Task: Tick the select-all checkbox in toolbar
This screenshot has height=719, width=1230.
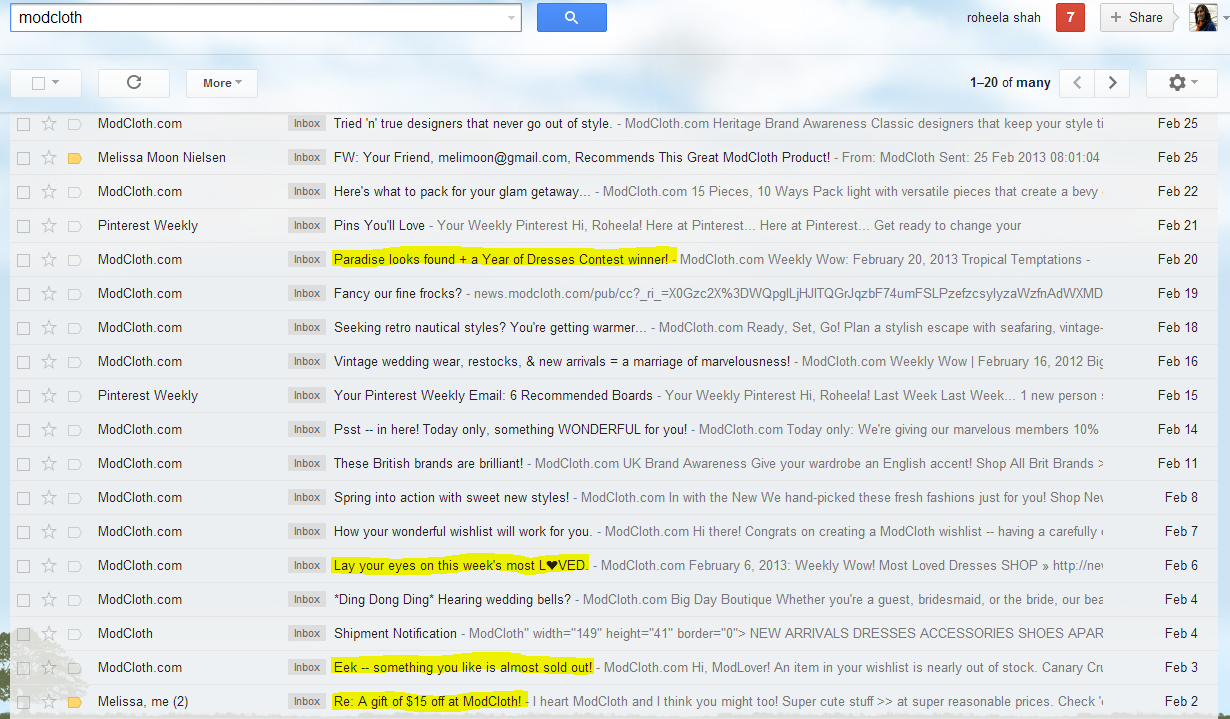Action: [x=38, y=83]
